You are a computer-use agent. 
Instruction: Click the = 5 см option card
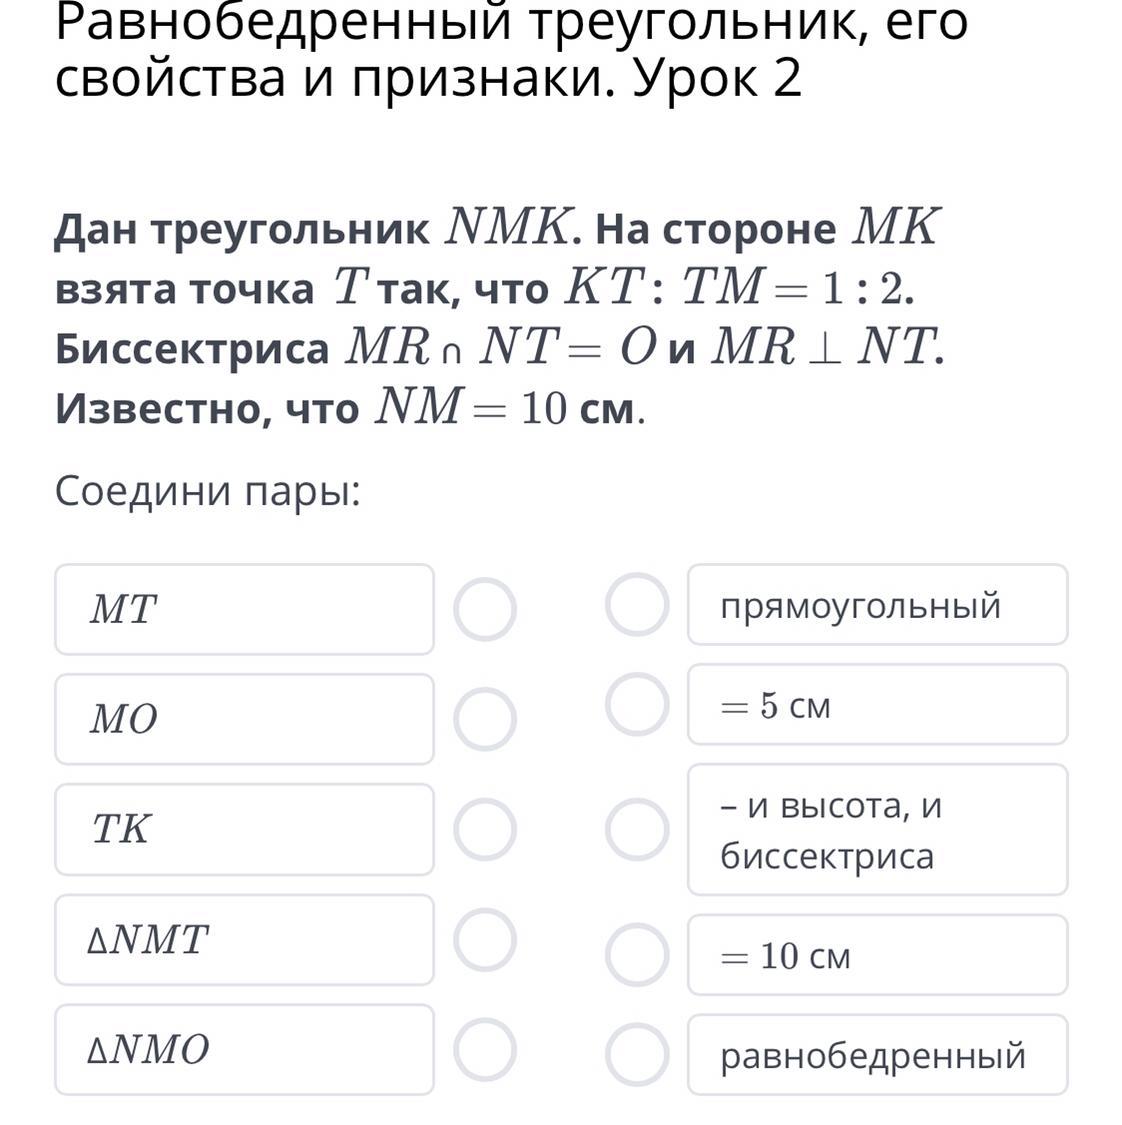click(x=877, y=705)
